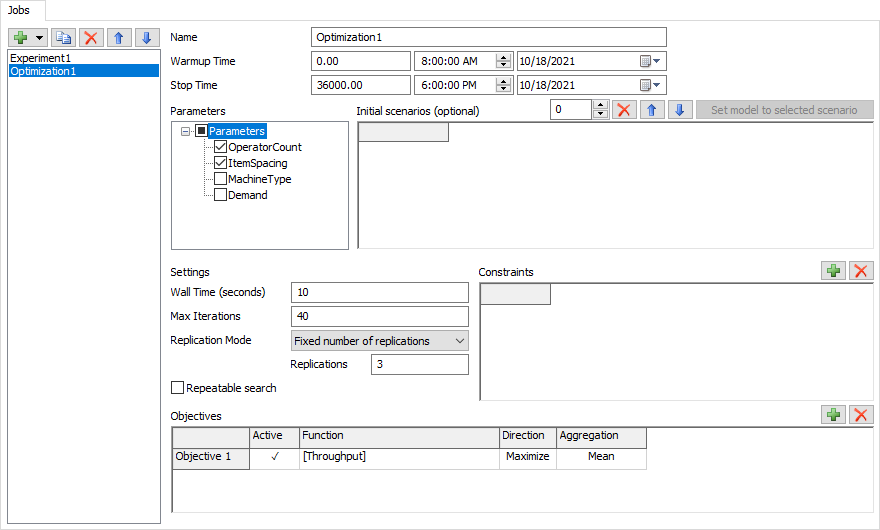Image resolution: width=880 pixels, height=530 pixels.
Task: Enable the Repeatable search checkbox
Action: point(178,388)
